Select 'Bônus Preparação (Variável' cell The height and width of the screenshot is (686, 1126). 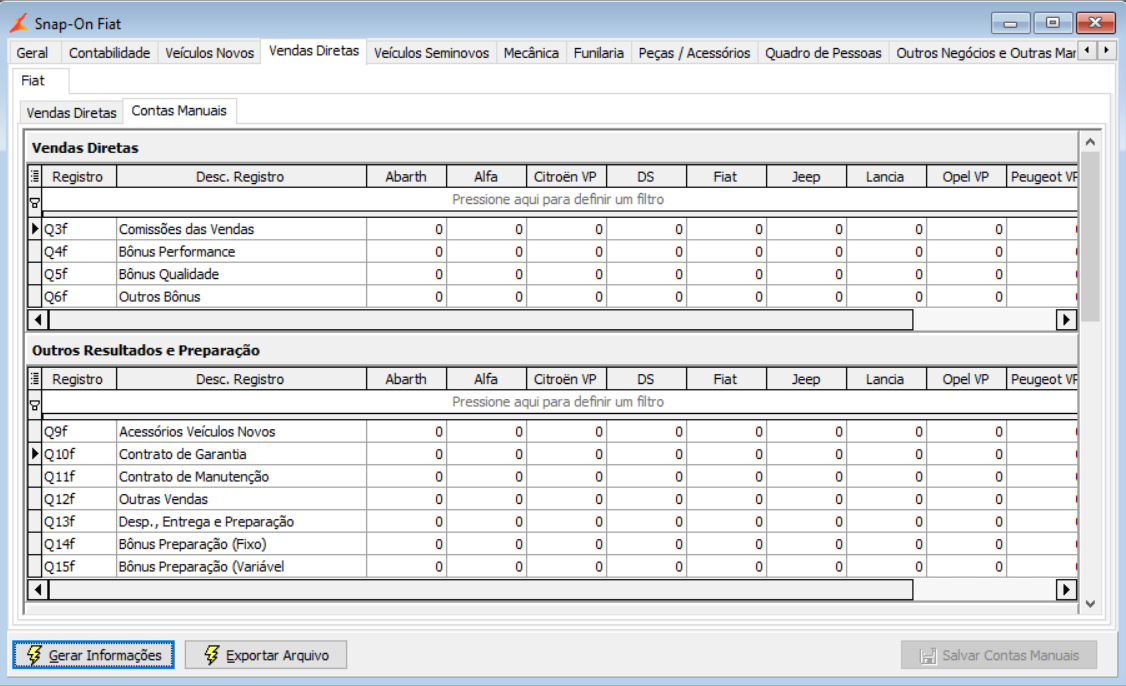(x=241, y=567)
